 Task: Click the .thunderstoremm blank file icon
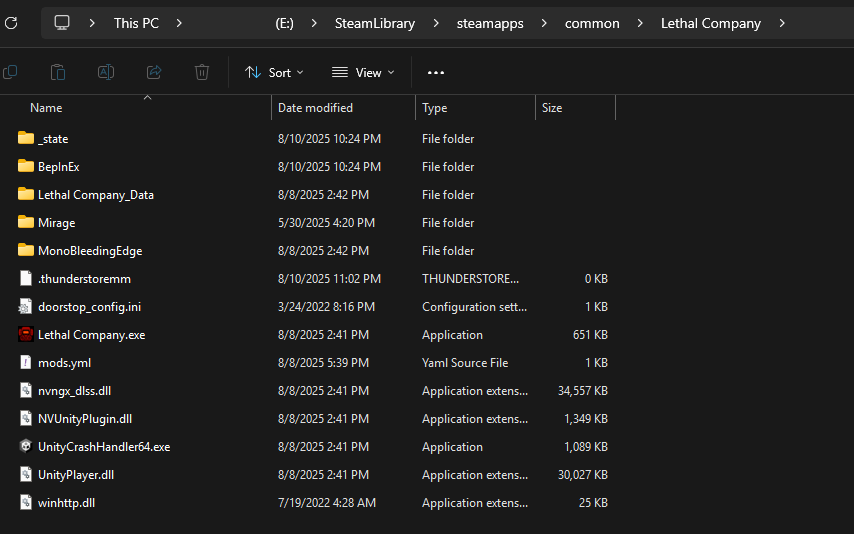pos(26,278)
